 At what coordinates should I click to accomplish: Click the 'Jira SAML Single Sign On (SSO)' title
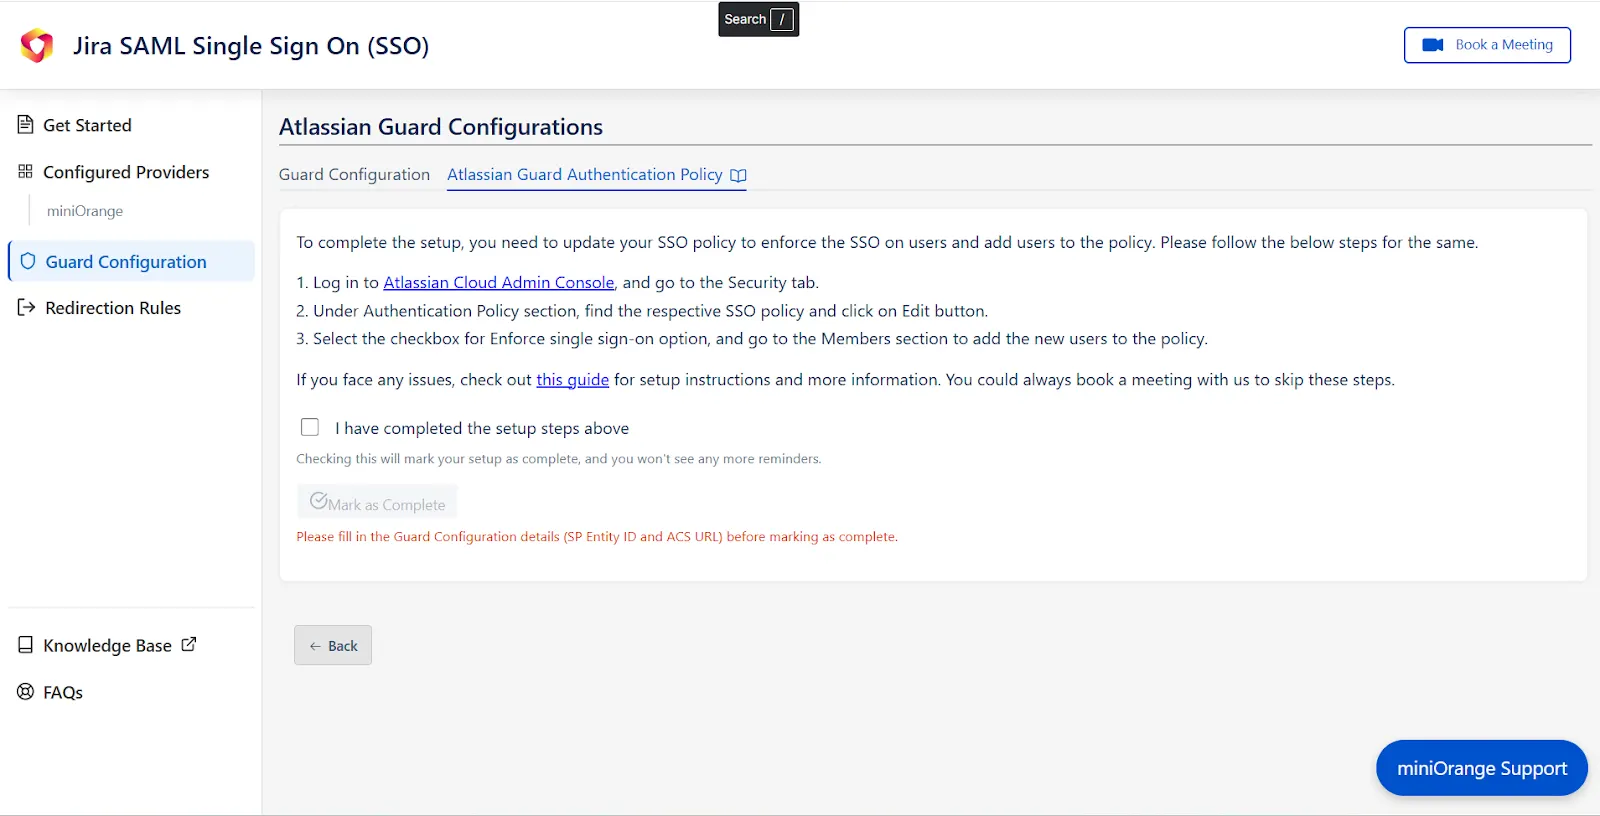[x=251, y=46]
